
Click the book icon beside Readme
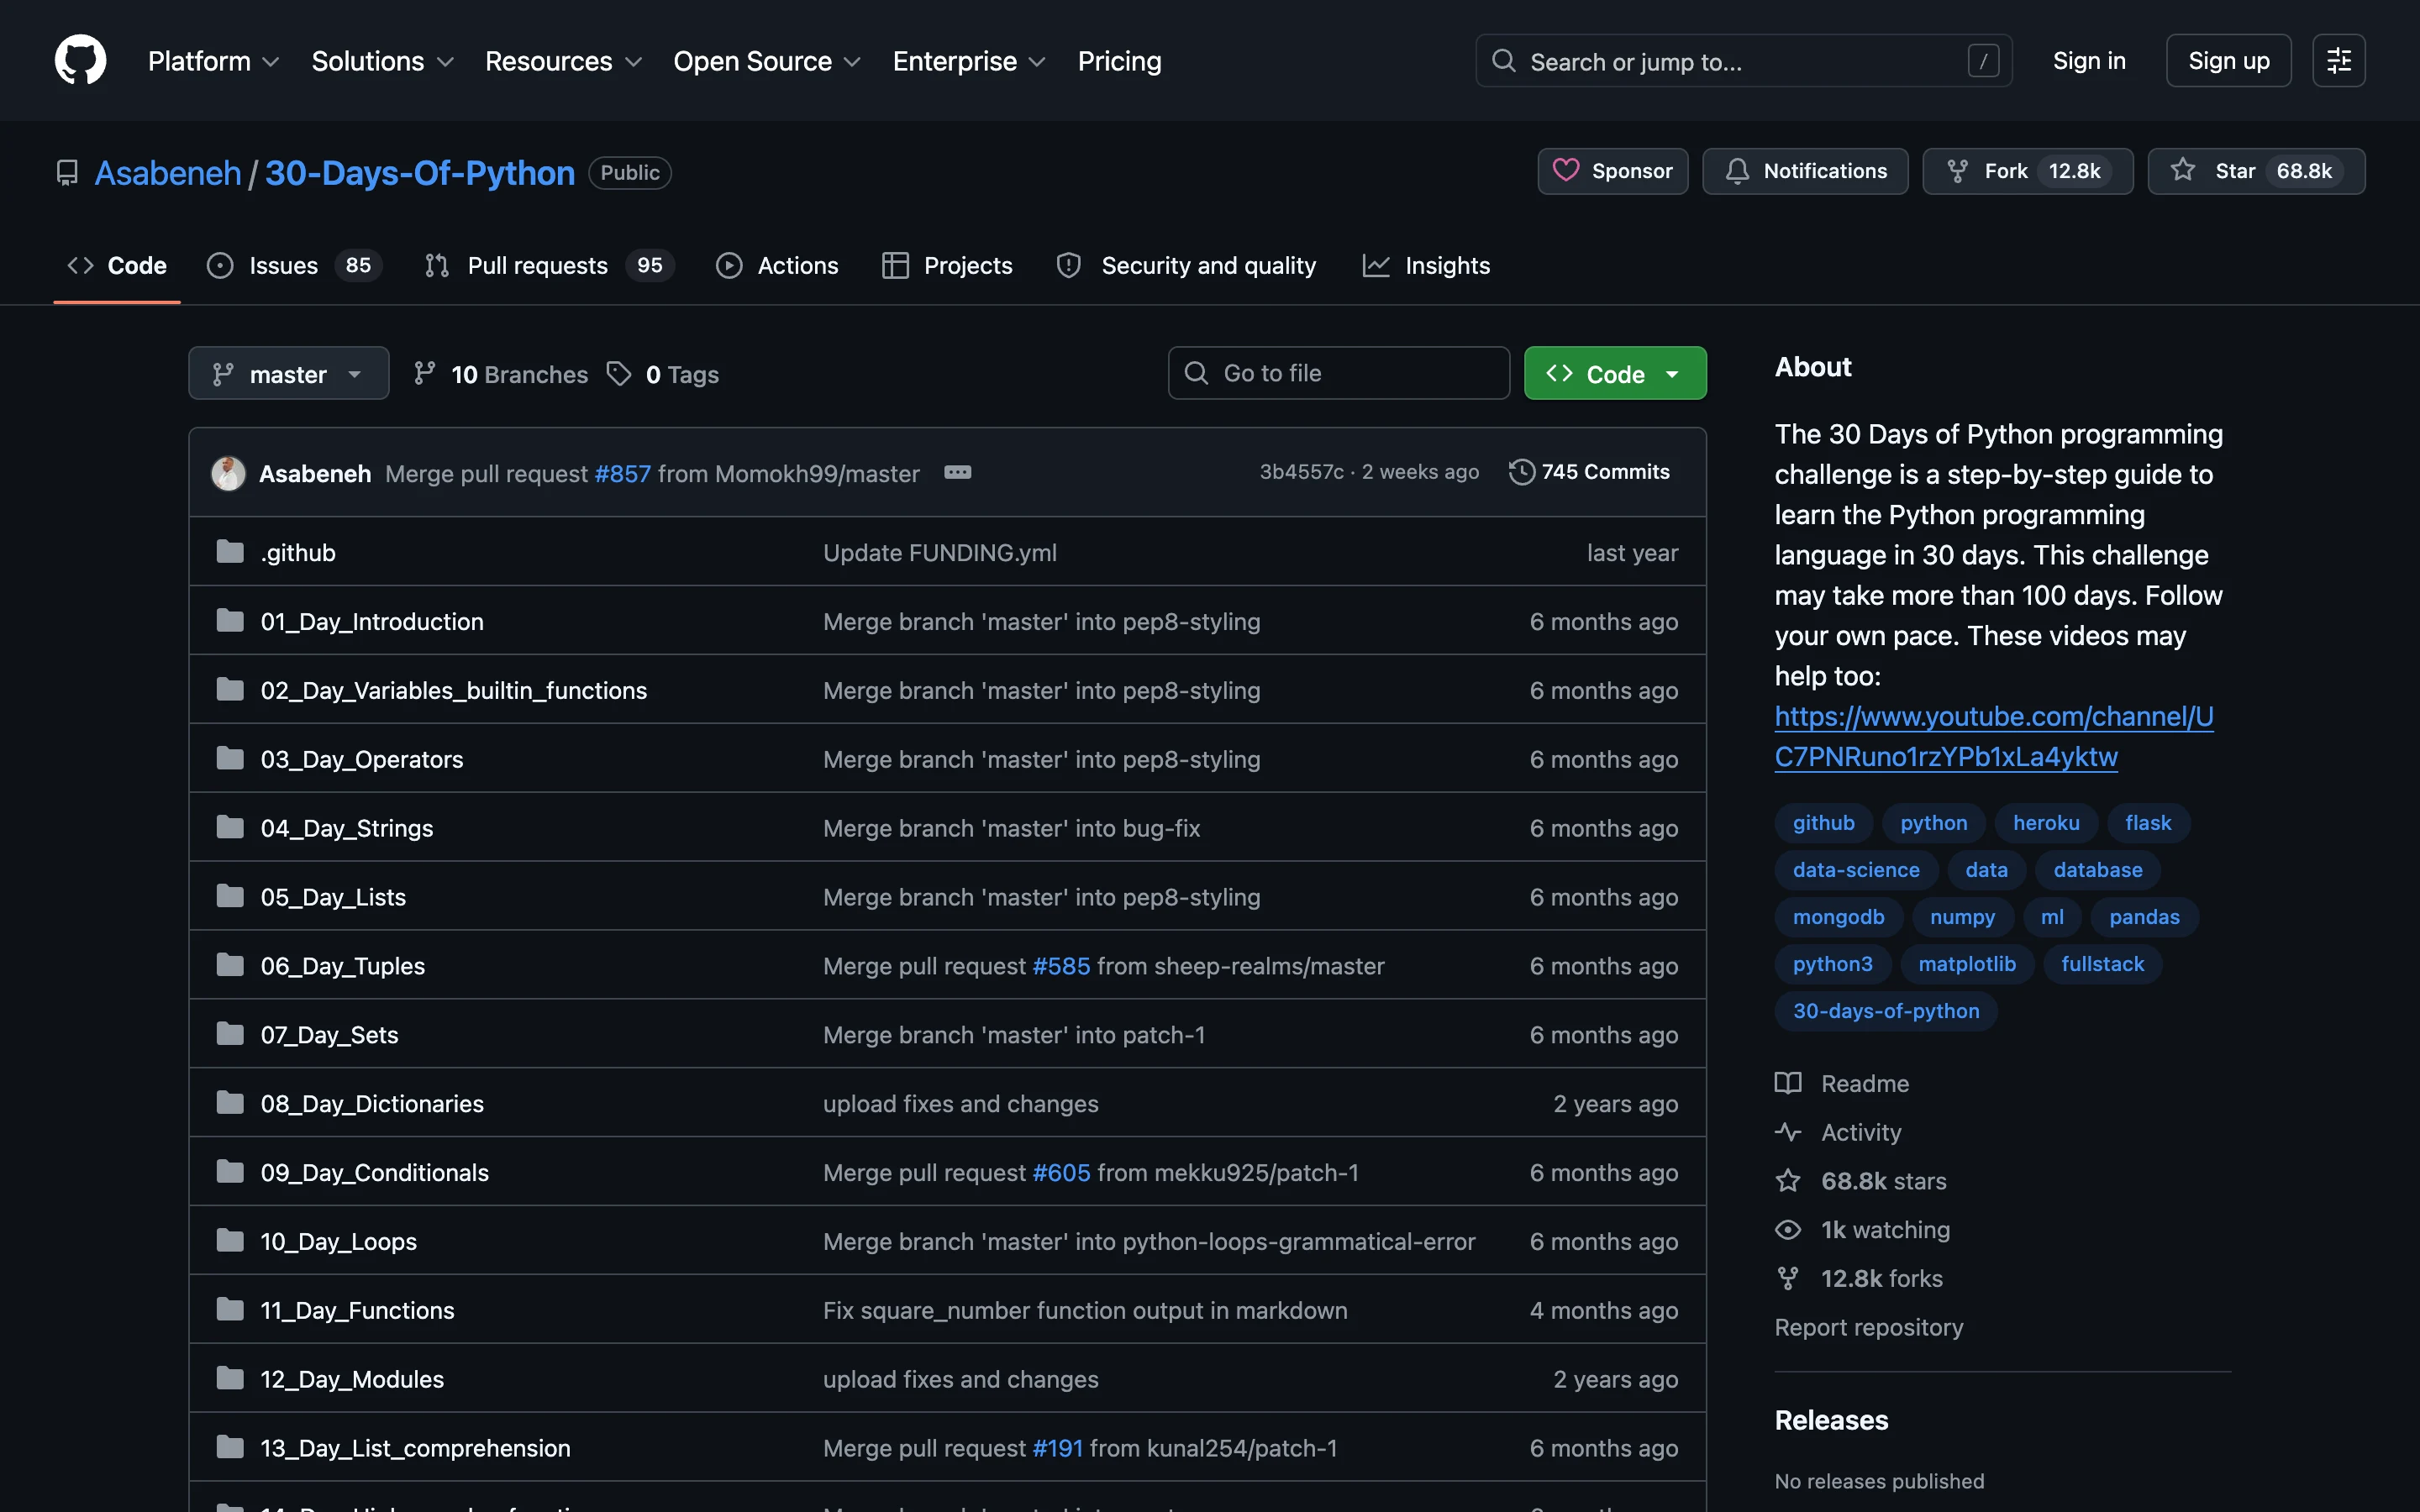pos(1788,1083)
